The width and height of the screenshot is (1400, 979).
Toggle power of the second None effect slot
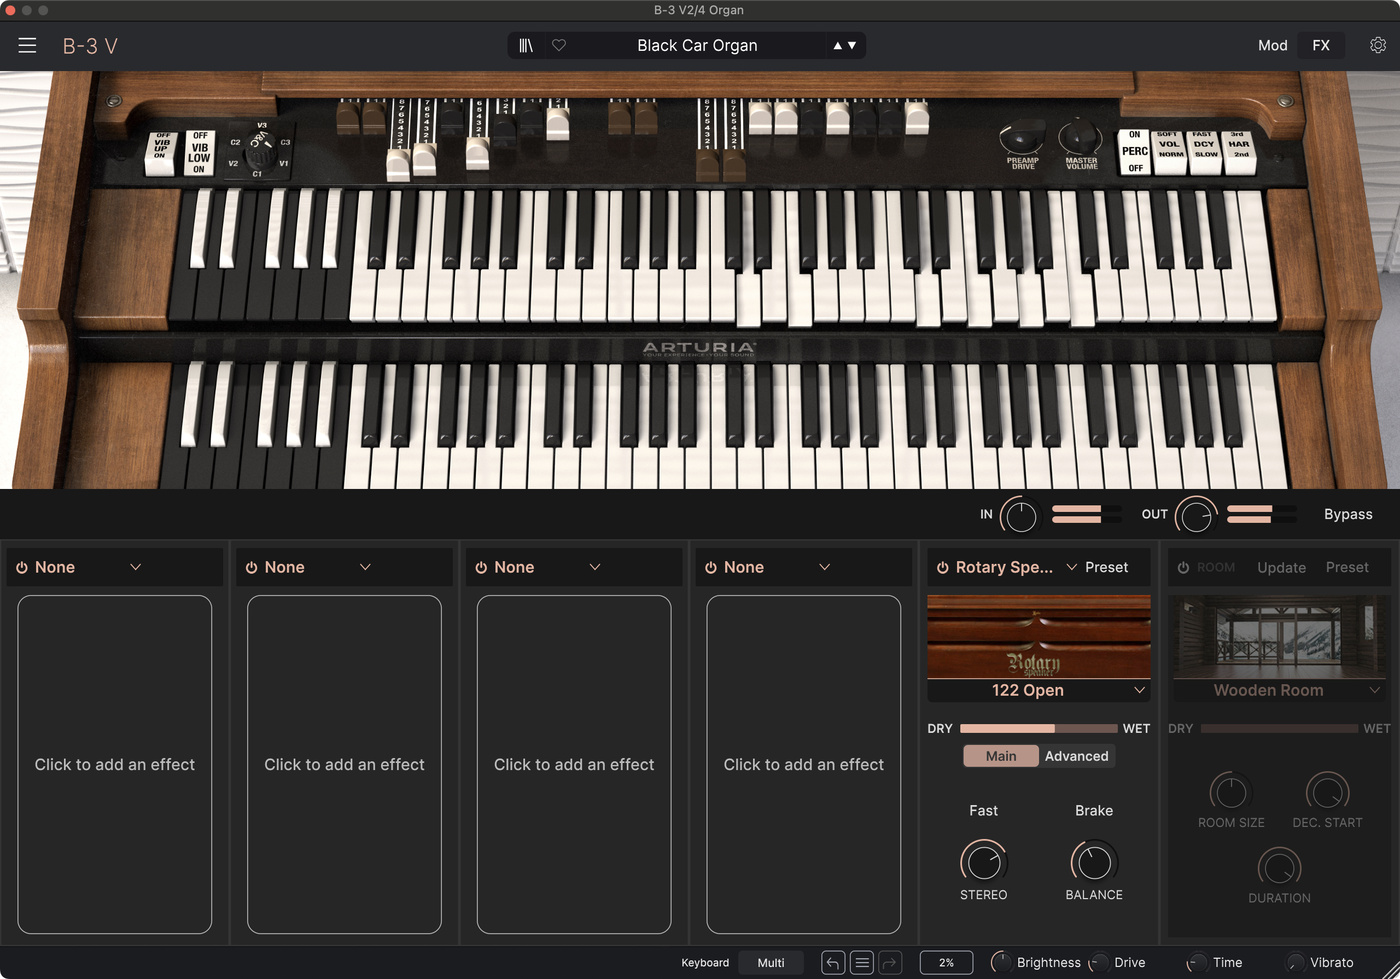click(x=252, y=567)
